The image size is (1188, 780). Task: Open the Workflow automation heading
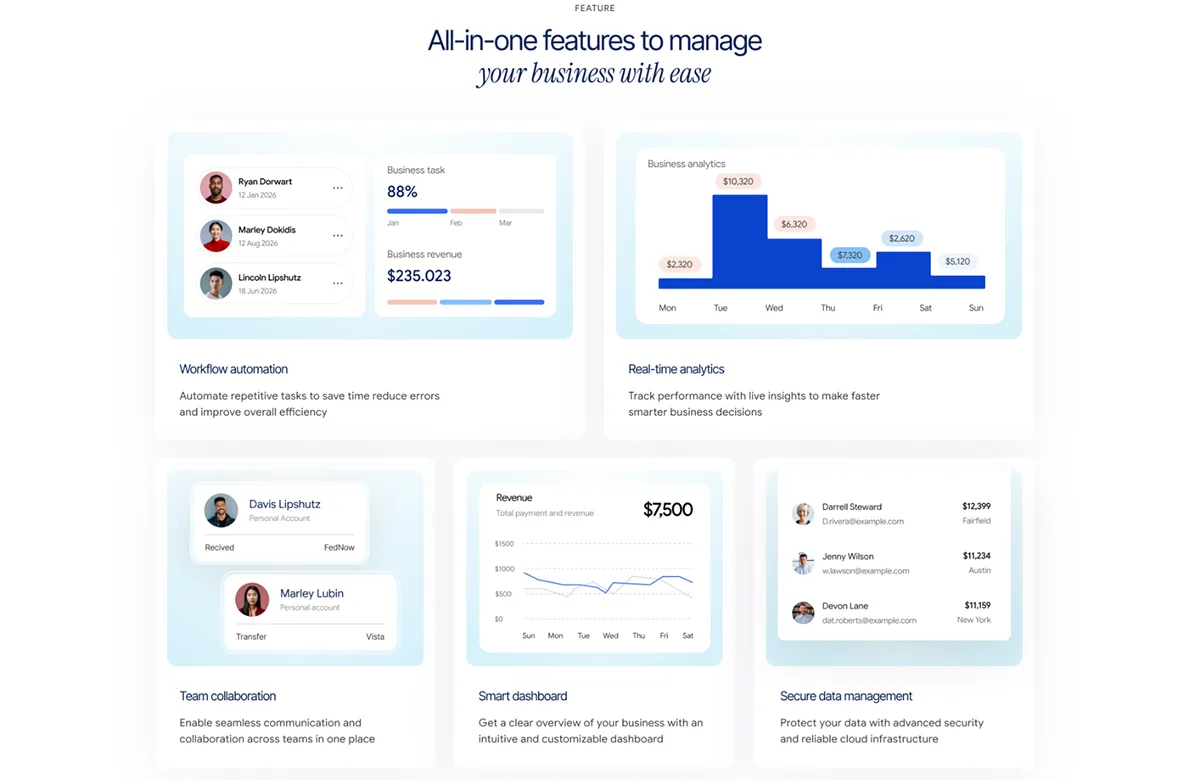pos(233,369)
